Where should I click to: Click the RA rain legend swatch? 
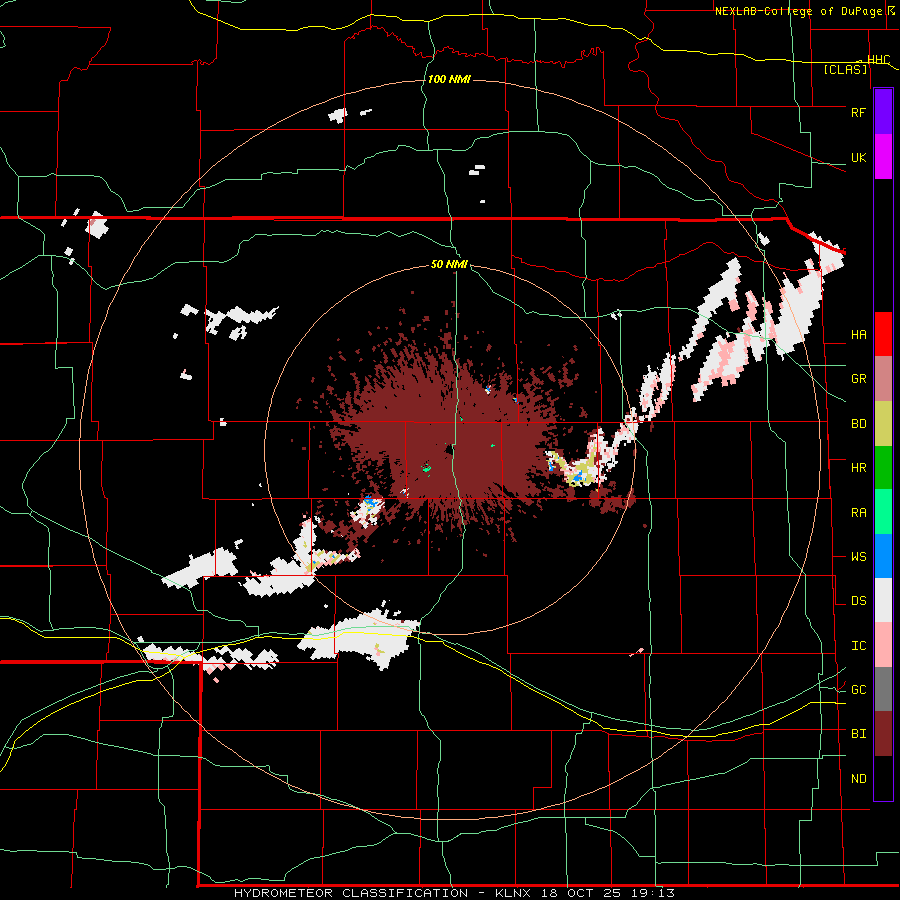883,512
